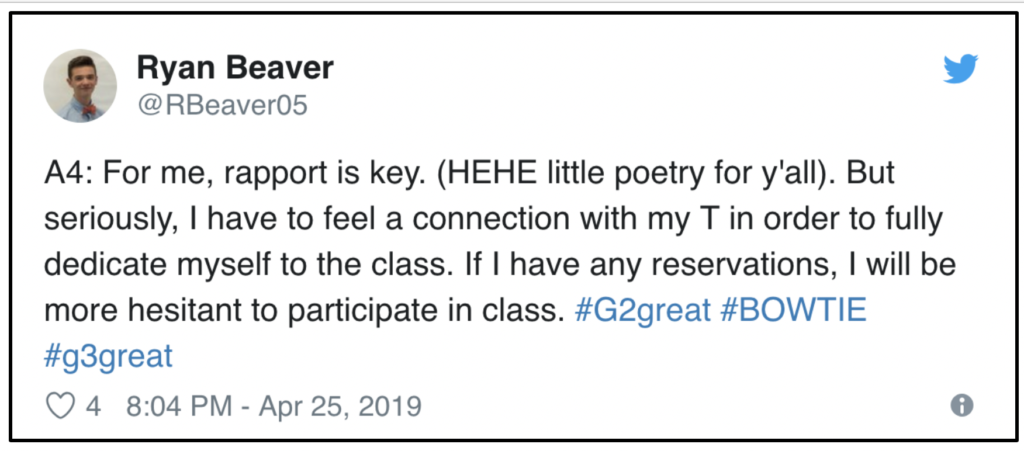Open Ryan Beaver's profile photo
The height and width of the screenshot is (451, 1024).
coord(80,86)
